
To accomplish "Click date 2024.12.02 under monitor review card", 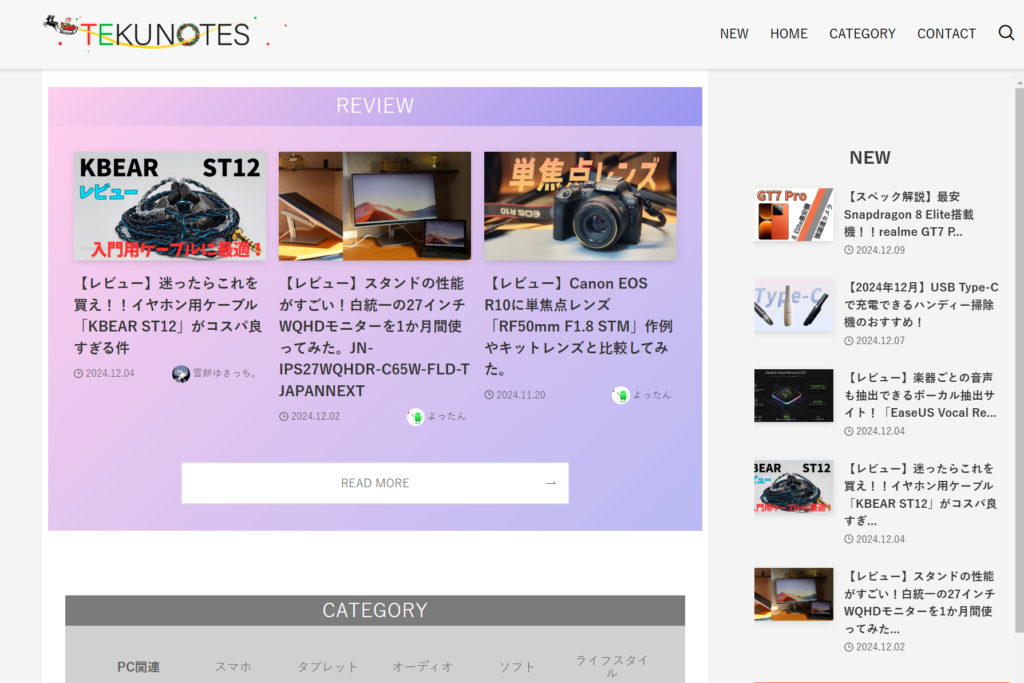I will (x=315, y=417).
